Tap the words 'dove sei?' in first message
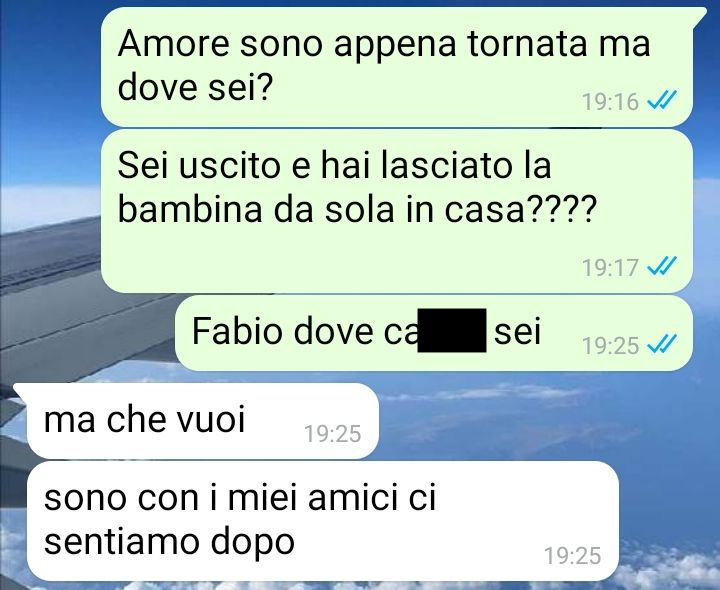Screen dimensions: 720x590 point(196,87)
